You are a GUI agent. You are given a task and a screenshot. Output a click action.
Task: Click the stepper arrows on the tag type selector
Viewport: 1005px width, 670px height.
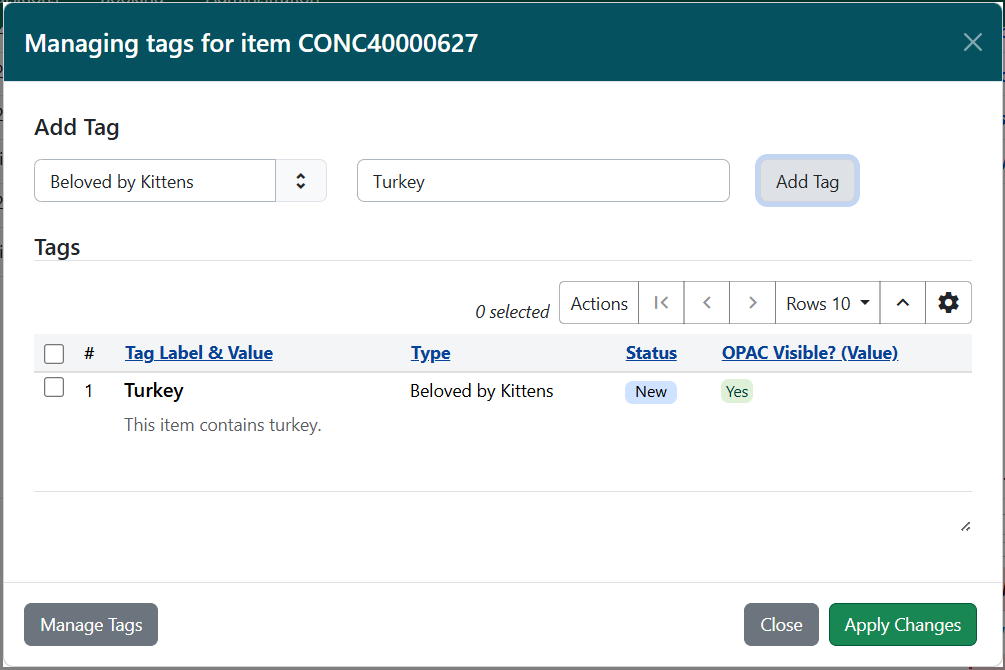click(x=301, y=180)
